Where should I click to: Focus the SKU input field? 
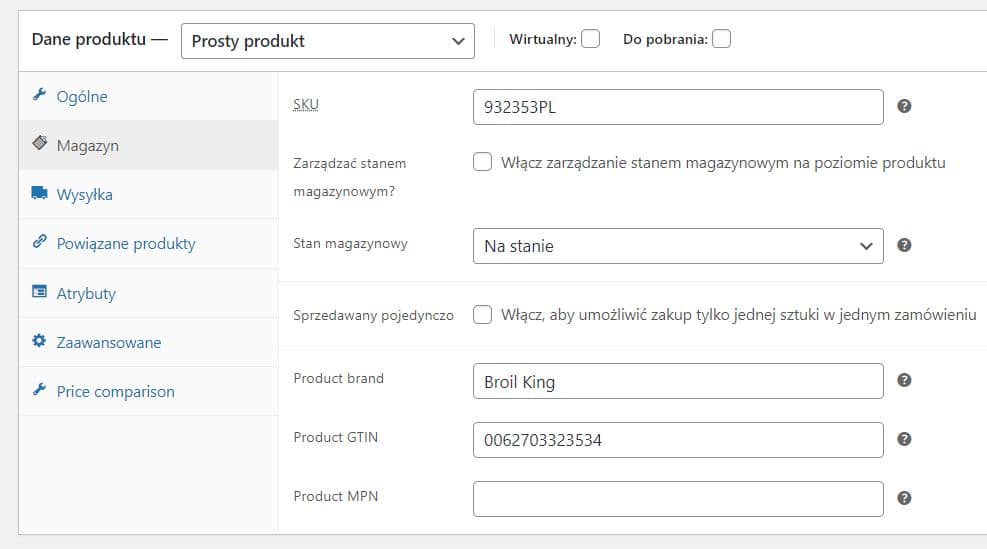point(677,107)
